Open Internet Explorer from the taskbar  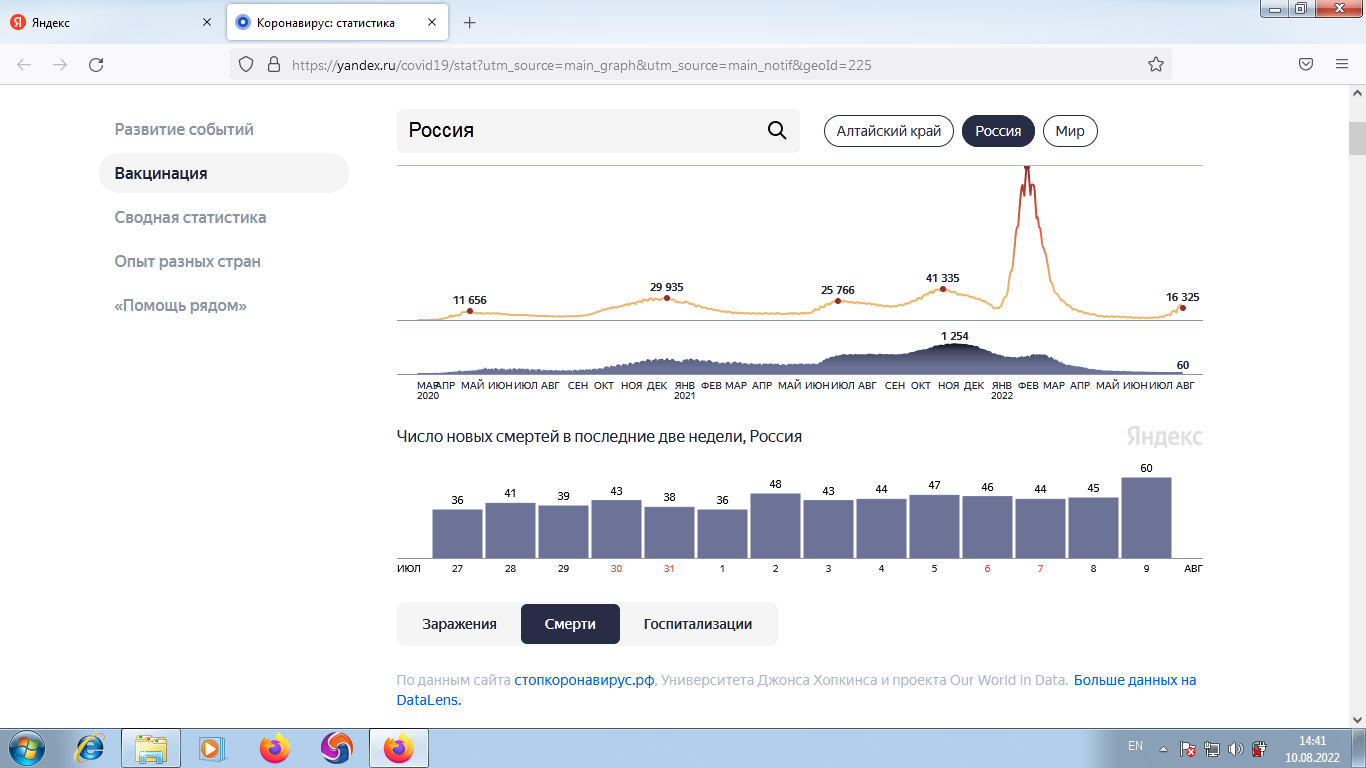(x=91, y=747)
